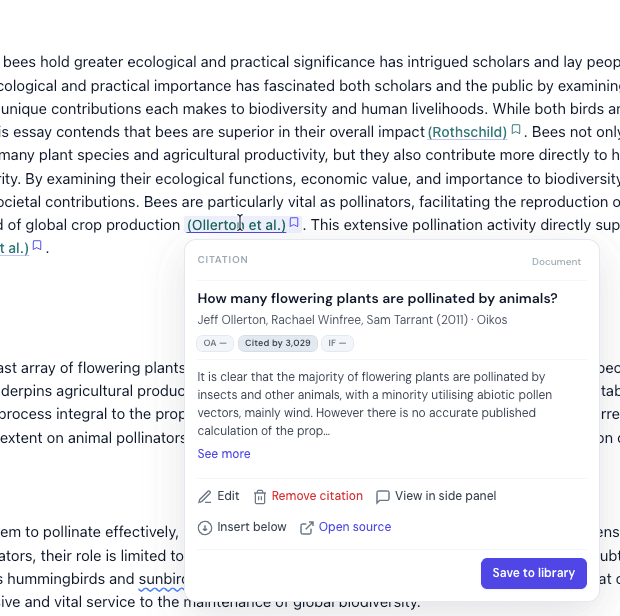Click the OA badge in the citation card
Viewport: 620px width, 616px height.
pyautogui.click(x=214, y=343)
